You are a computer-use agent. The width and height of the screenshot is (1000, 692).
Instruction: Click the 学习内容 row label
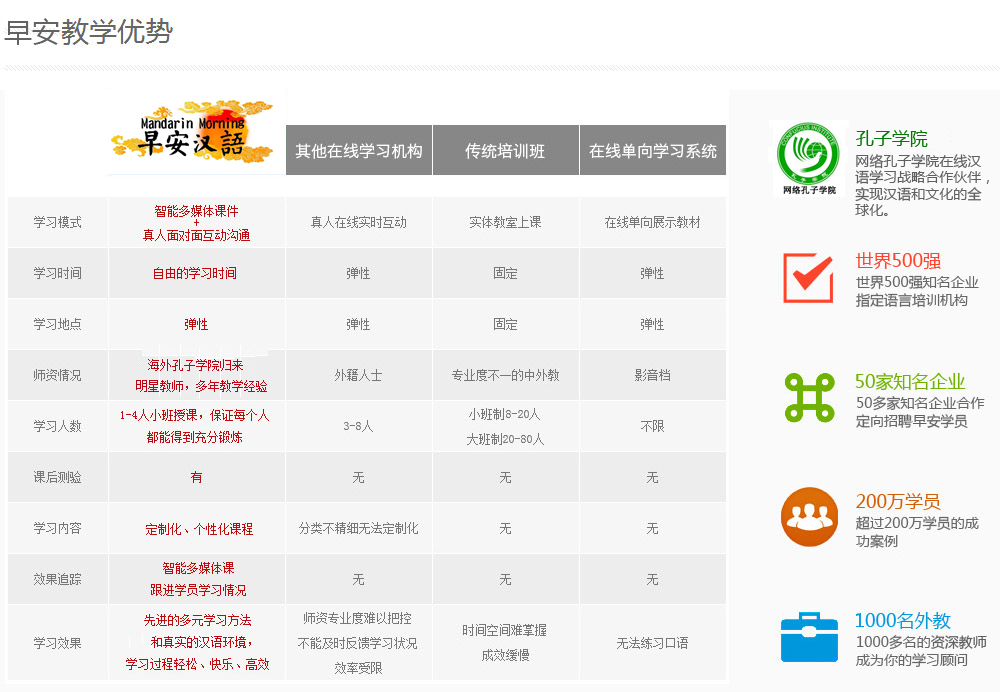(57, 528)
